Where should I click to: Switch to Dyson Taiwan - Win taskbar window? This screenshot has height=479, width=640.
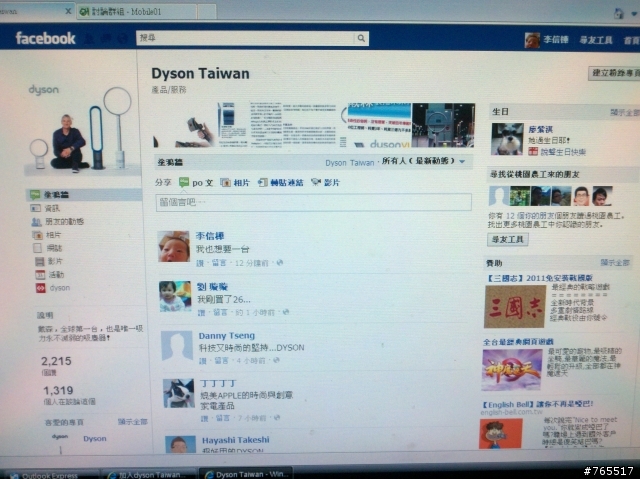[x=246, y=474]
